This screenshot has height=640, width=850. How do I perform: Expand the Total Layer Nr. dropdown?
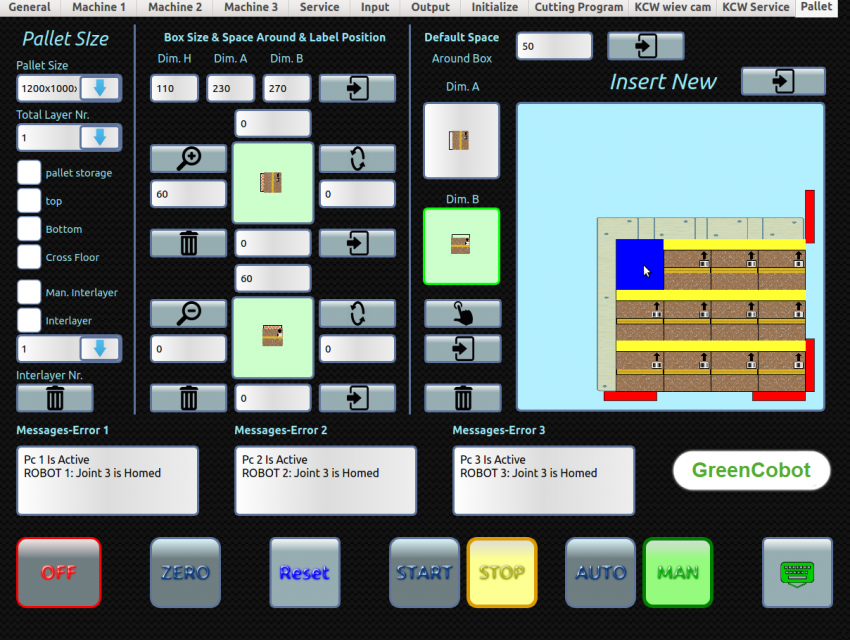point(99,138)
